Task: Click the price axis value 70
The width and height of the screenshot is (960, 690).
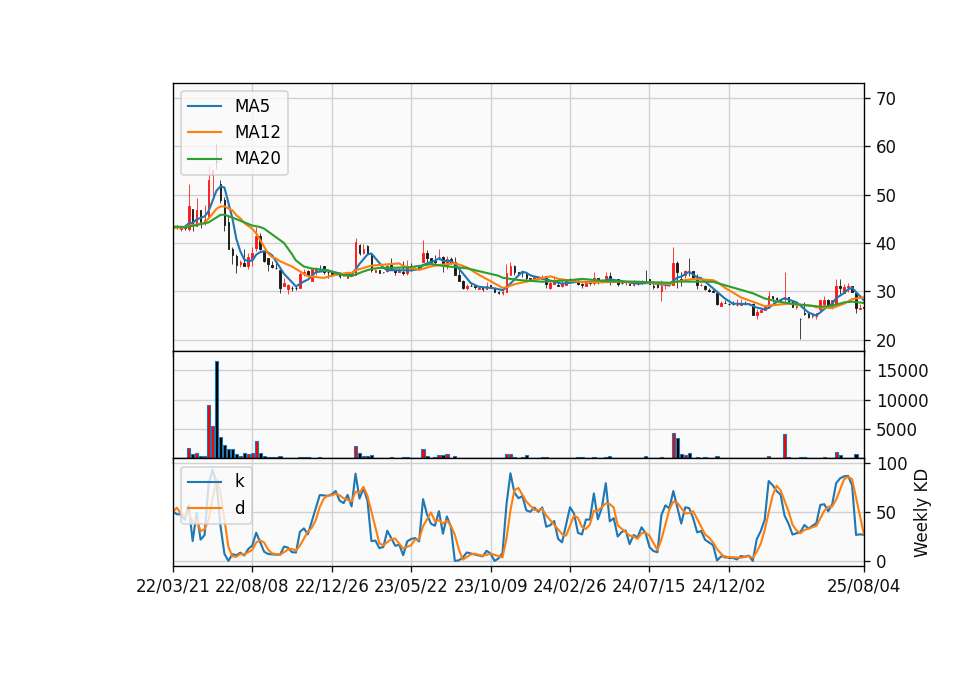Action: pyautogui.click(x=886, y=99)
